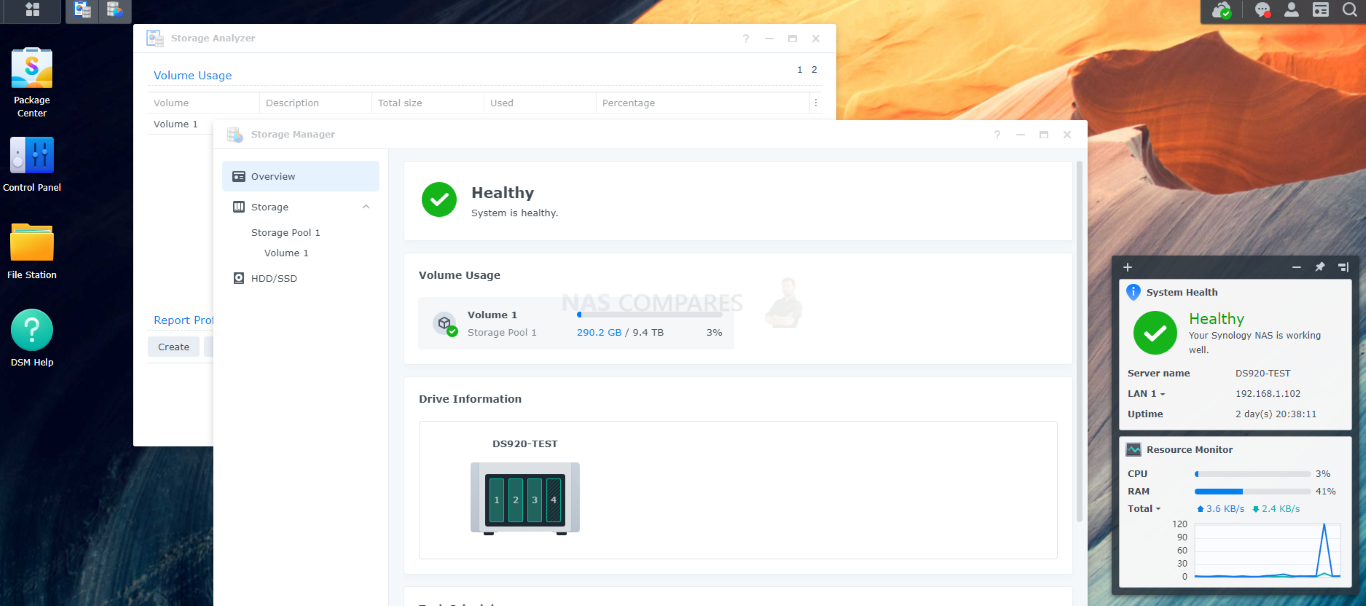Select drive bay 2 in DS920-TEST
This screenshot has width=1366, height=606.
tap(516, 499)
